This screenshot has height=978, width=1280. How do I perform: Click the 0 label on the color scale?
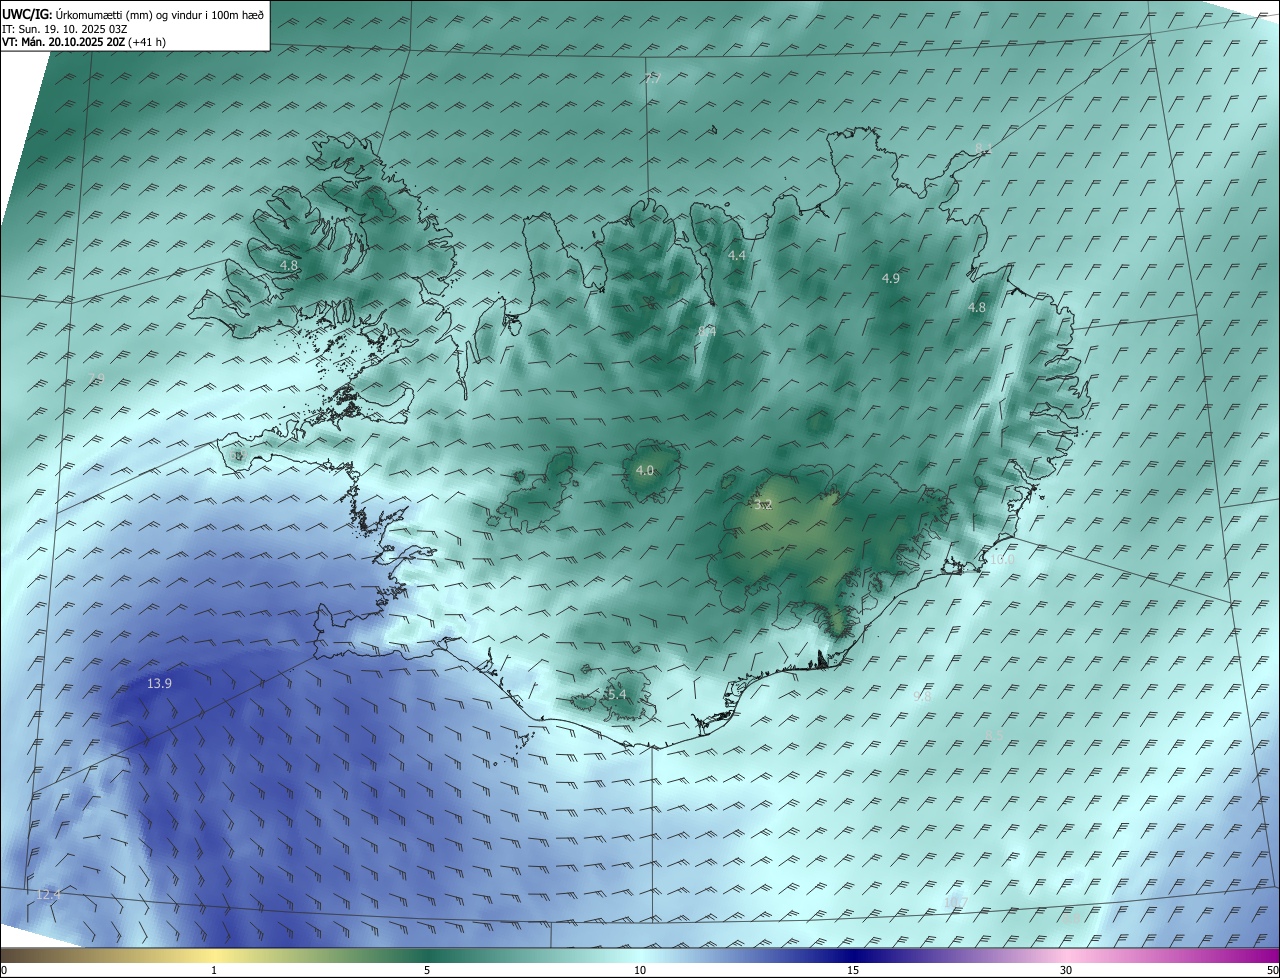[x=3, y=970]
